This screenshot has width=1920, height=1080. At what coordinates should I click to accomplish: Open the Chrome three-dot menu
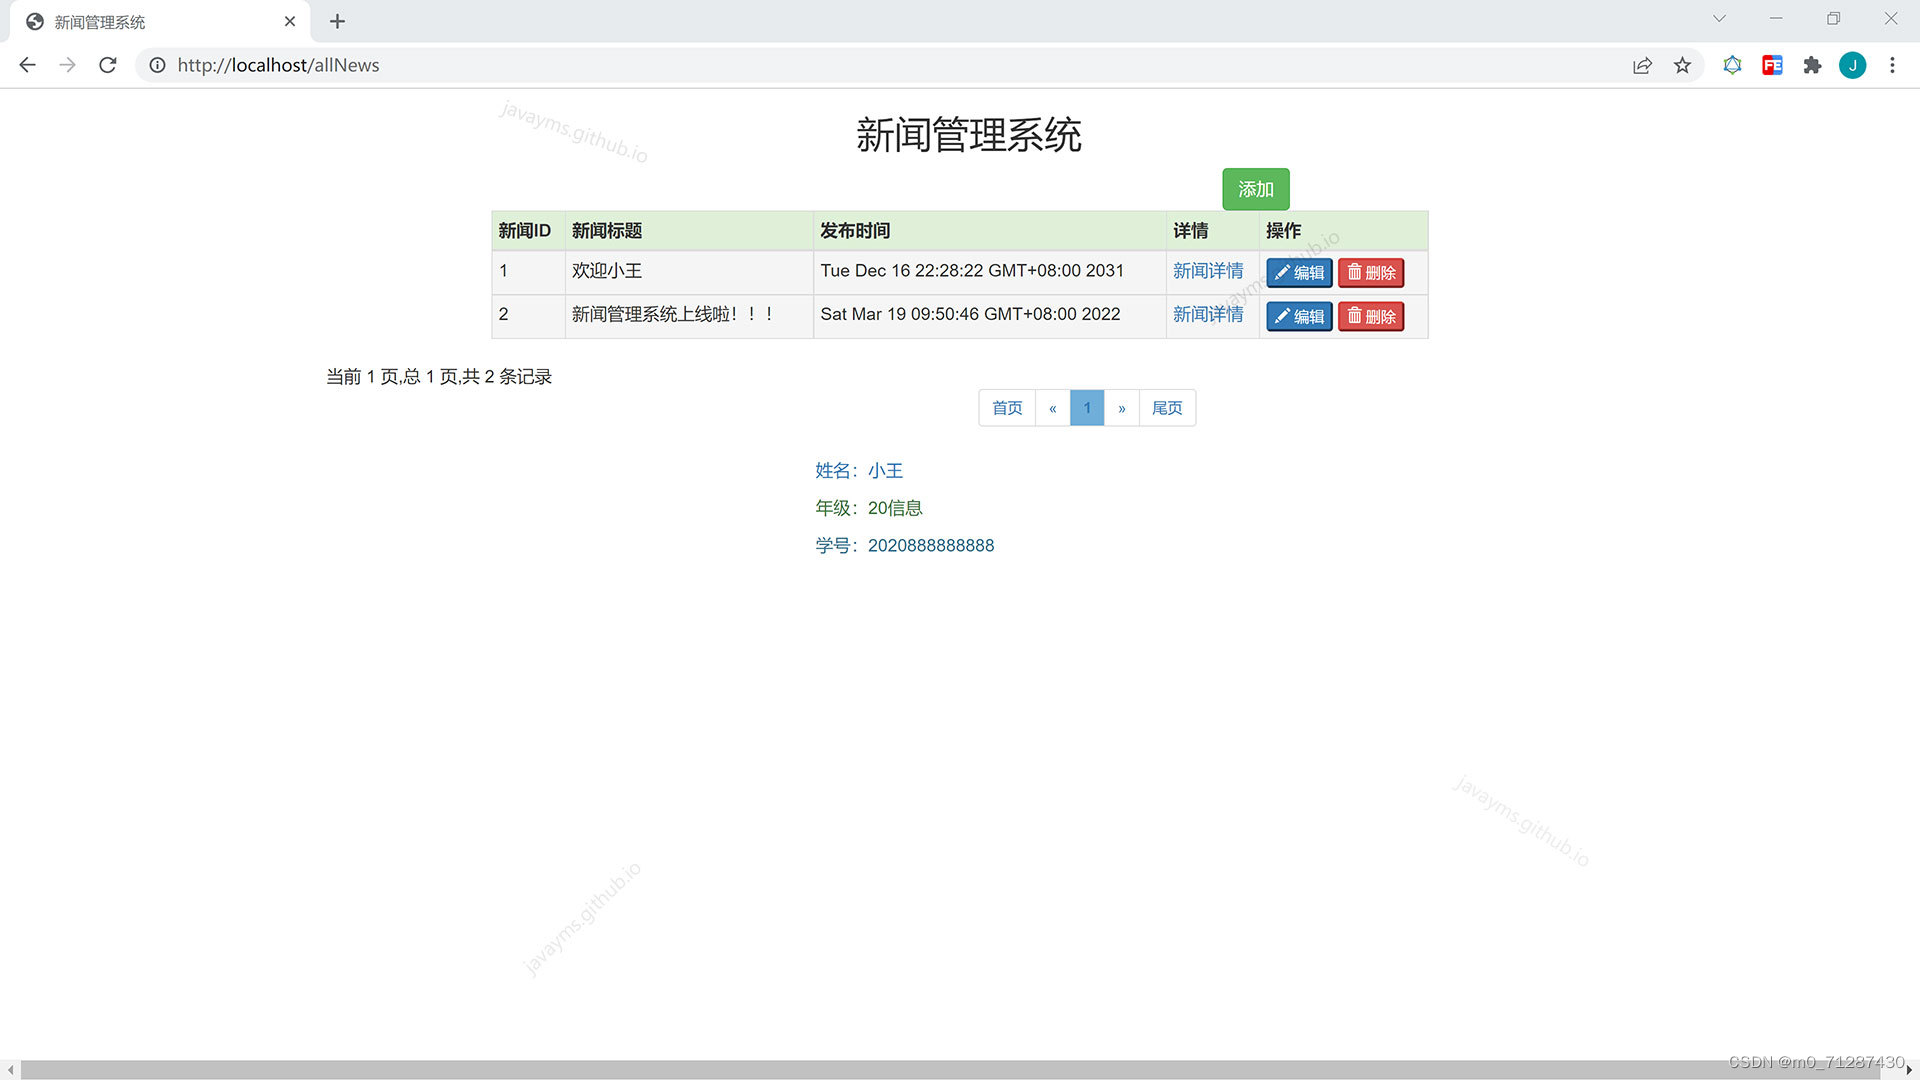1892,65
